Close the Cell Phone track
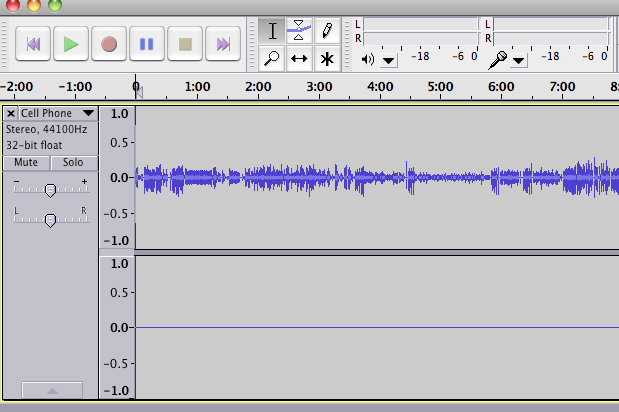This screenshot has height=412, width=619. [11, 114]
